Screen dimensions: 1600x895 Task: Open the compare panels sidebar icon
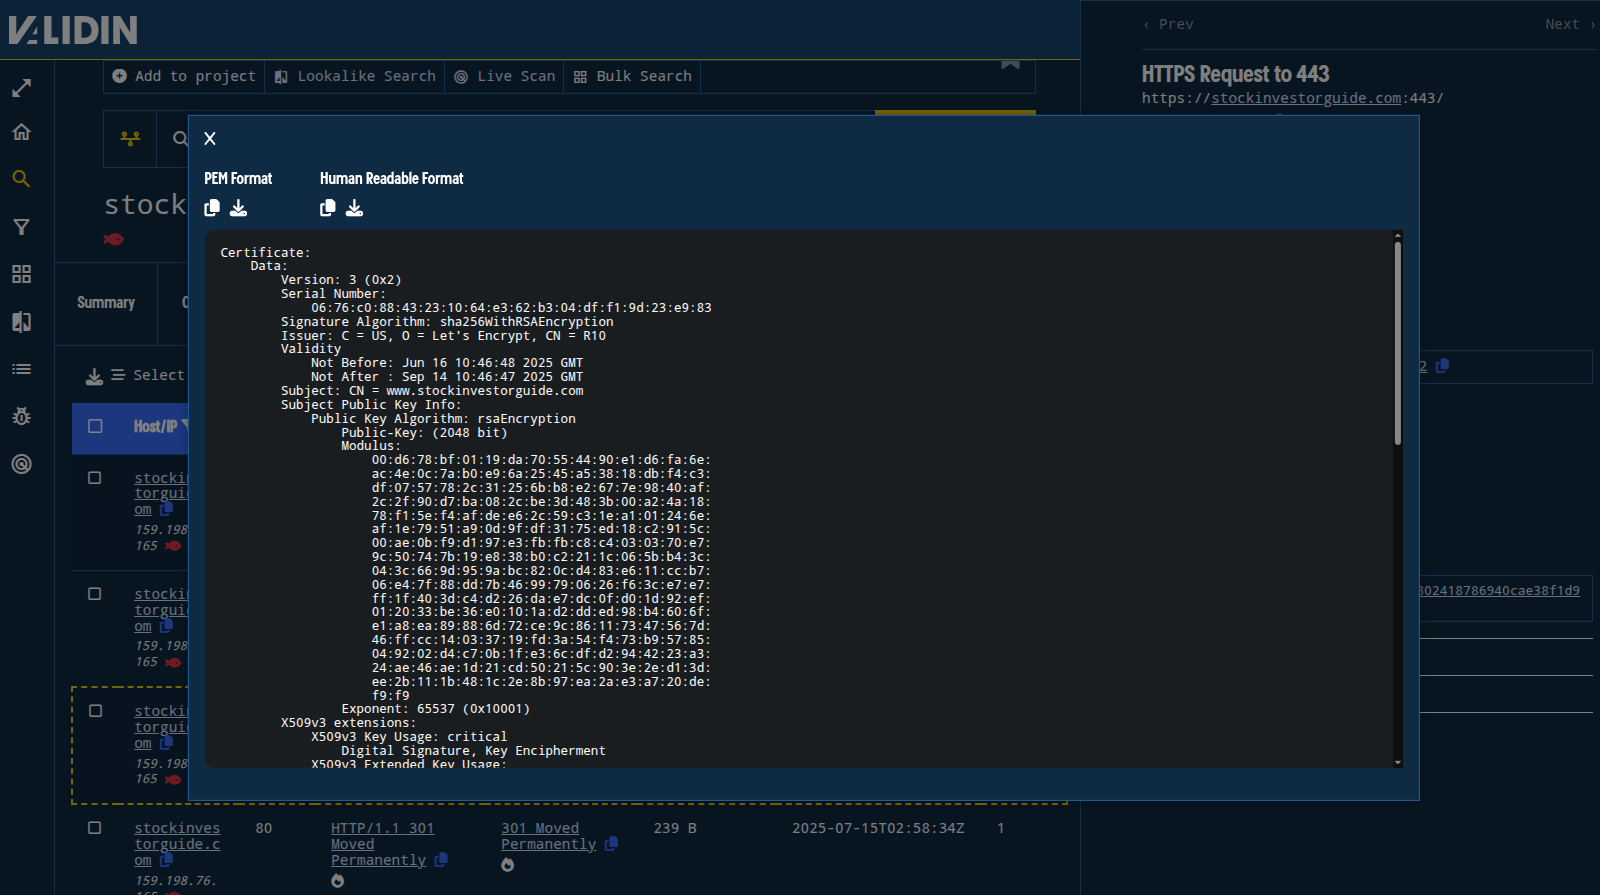click(x=21, y=322)
